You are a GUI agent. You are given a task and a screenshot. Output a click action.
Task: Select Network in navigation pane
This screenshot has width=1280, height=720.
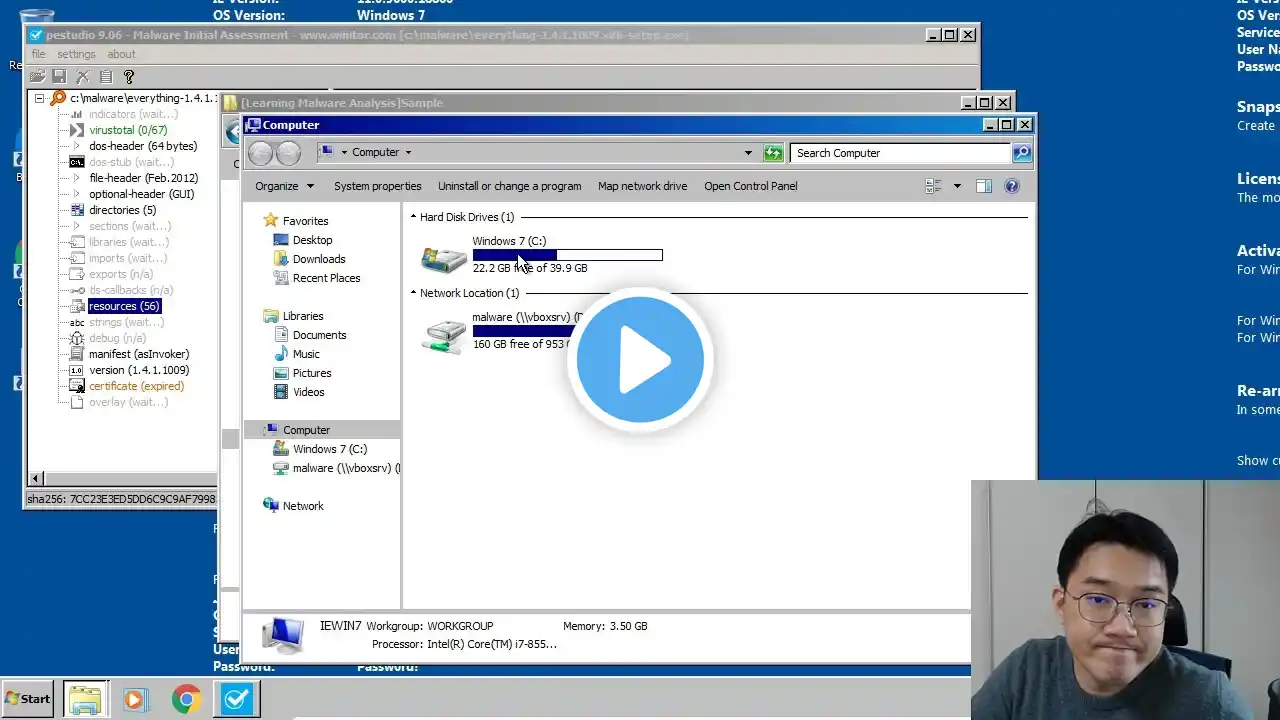[303, 506]
